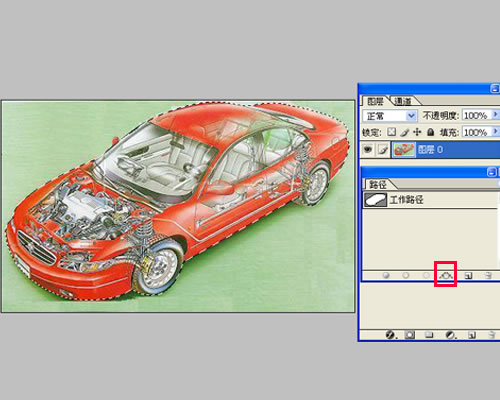Create new fill or adjustment layer
This screenshot has height=400, width=500.
(450, 335)
